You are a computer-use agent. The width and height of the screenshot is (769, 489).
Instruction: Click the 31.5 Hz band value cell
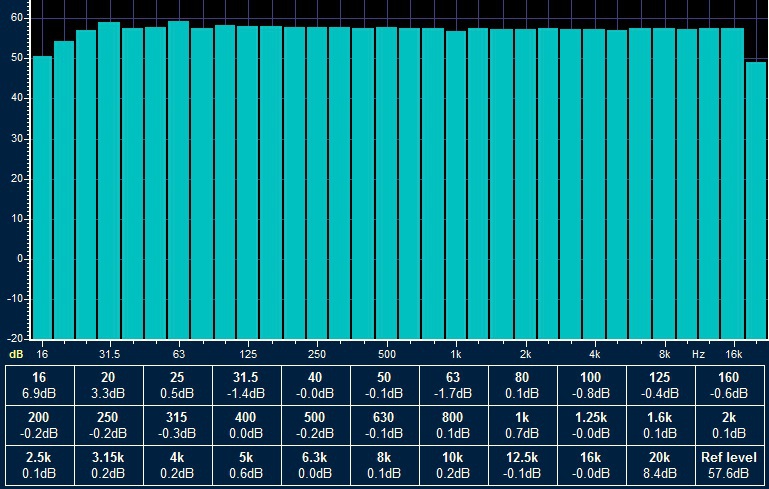[x=246, y=385]
